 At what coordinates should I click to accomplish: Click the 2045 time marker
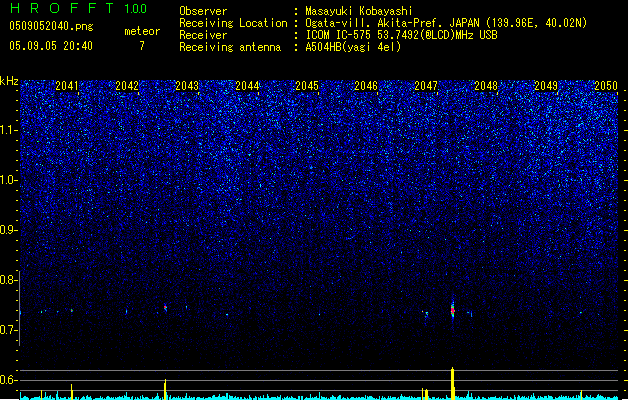307,85
